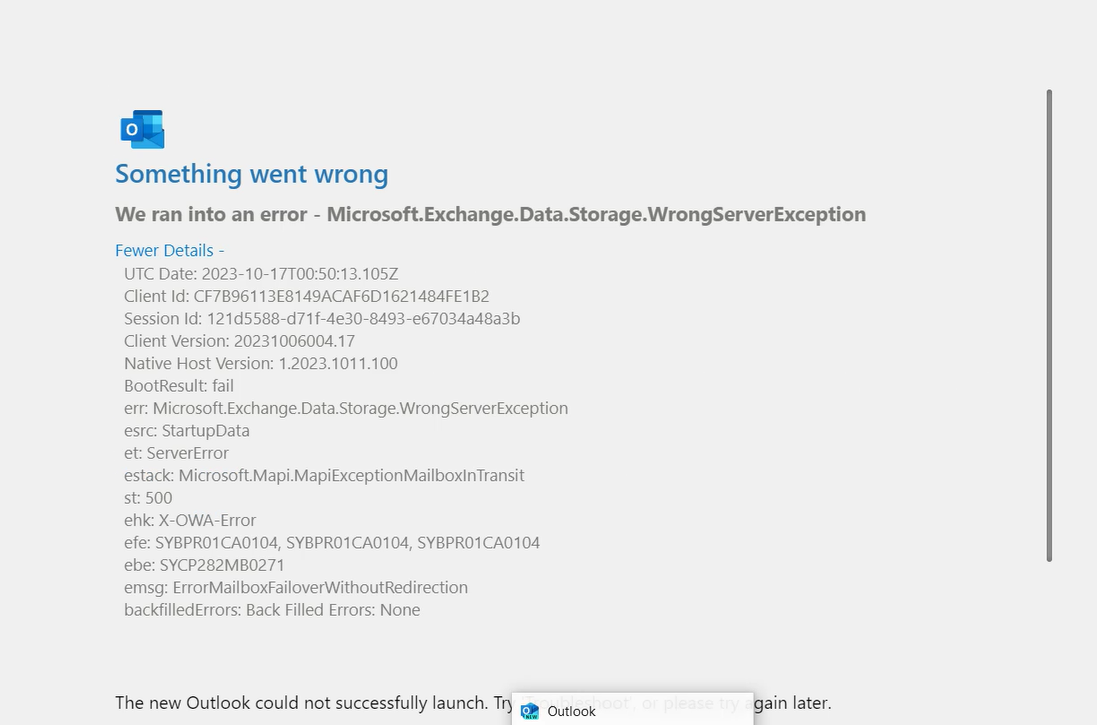The height and width of the screenshot is (725, 1097).
Task: Select the Outlook taskbar preview thumbnail
Action: (632, 711)
